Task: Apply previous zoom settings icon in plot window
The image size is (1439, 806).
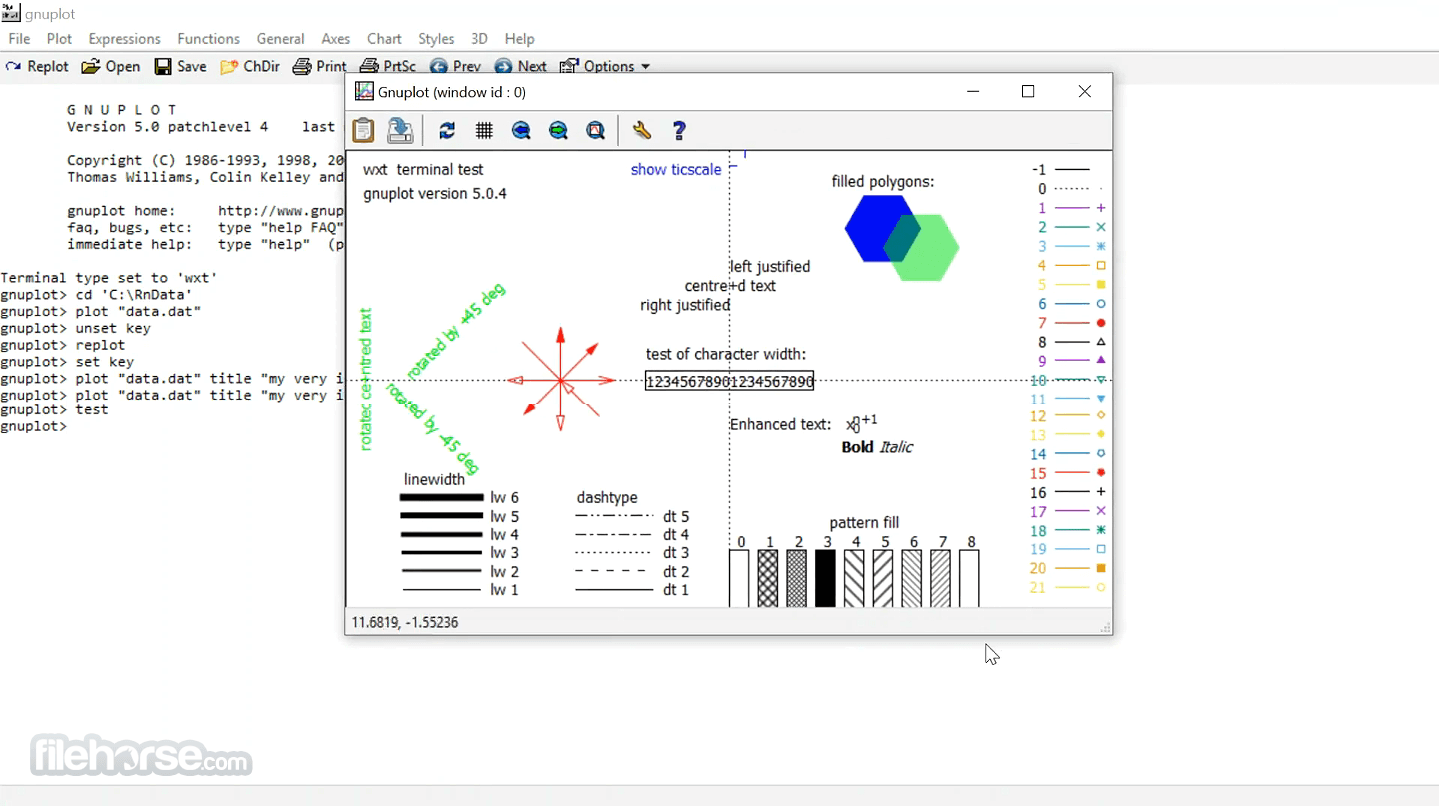Action: (x=521, y=130)
